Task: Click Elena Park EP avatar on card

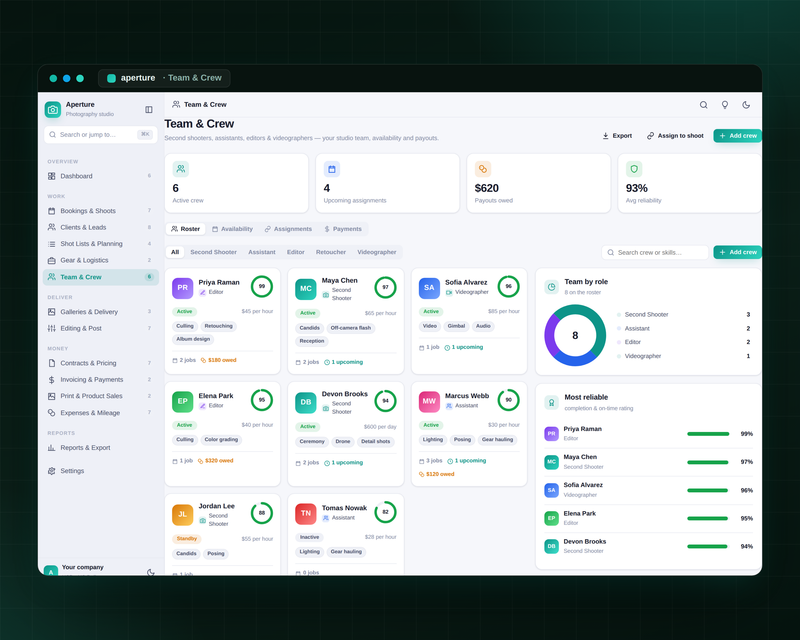Action: (x=183, y=401)
